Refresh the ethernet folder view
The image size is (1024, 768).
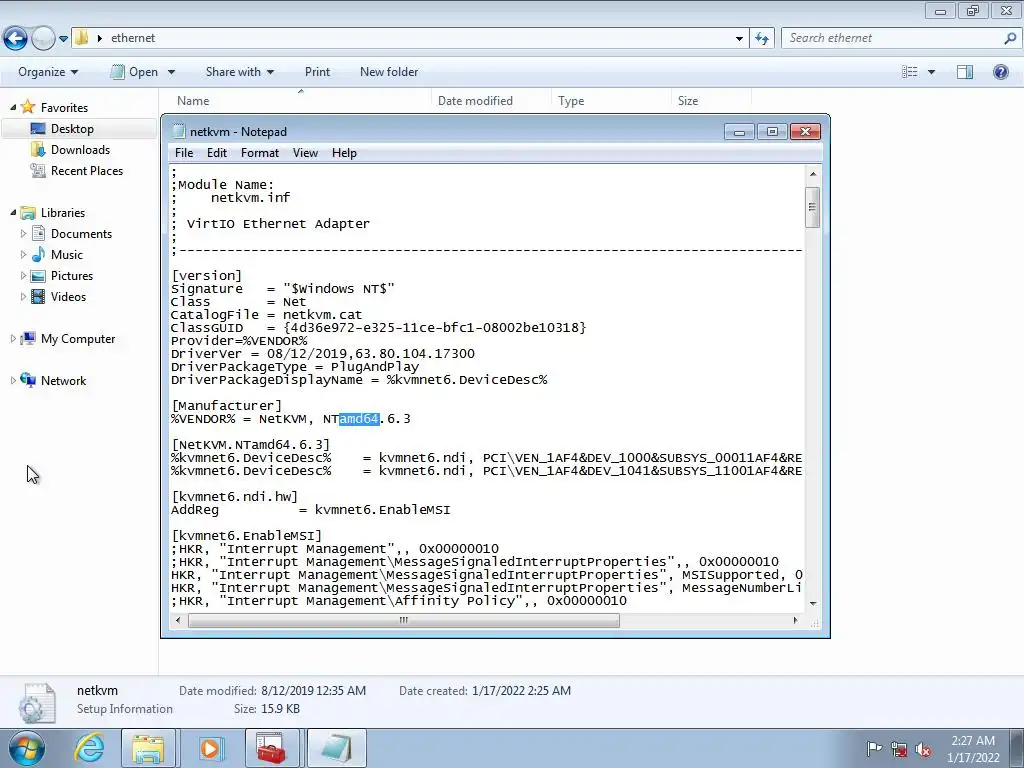pyautogui.click(x=761, y=39)
